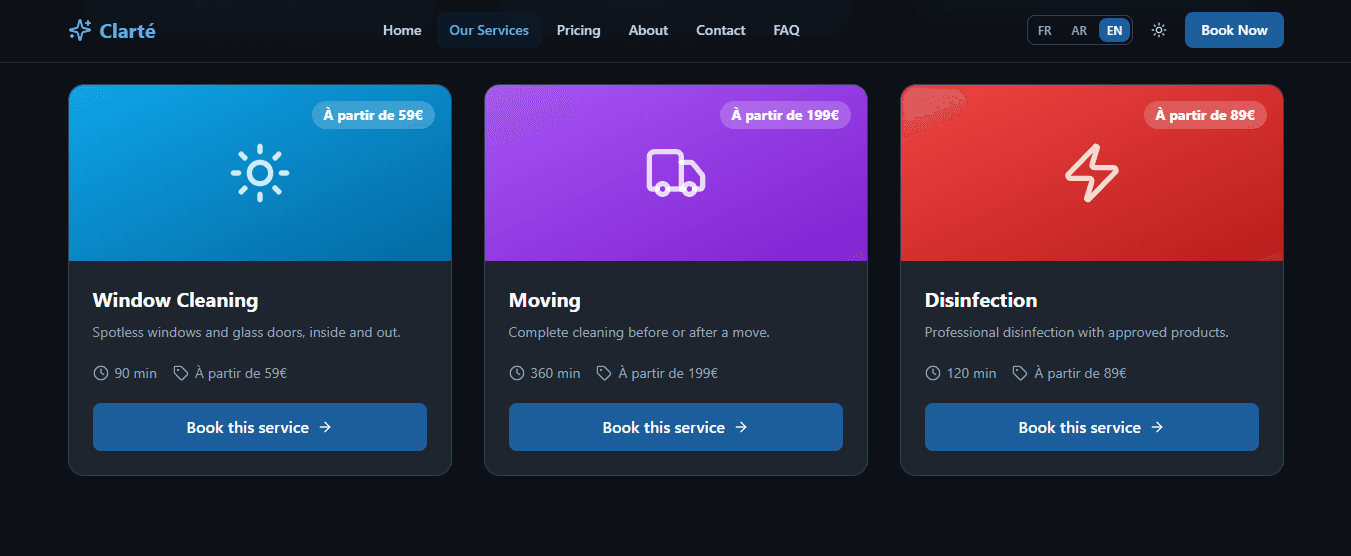Select the EN language option
The width and height of the screenshot is (1351, 556).
pyautogui.click(x=1114, y=30)
